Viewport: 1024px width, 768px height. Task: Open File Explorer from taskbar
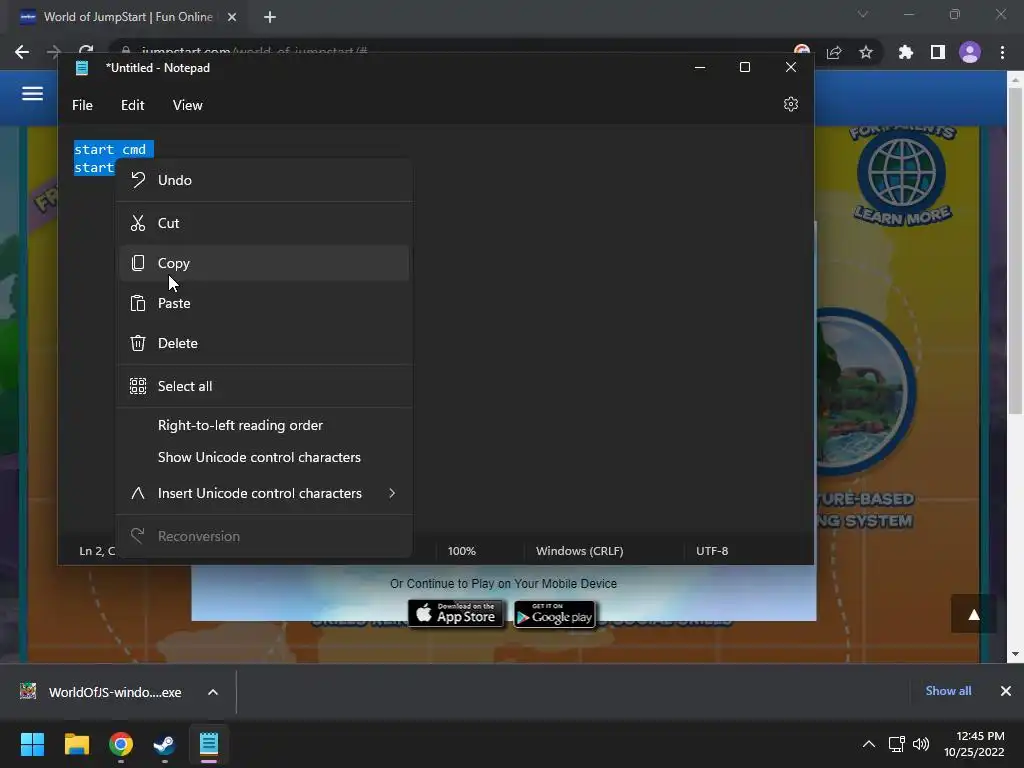coord(76,744)
